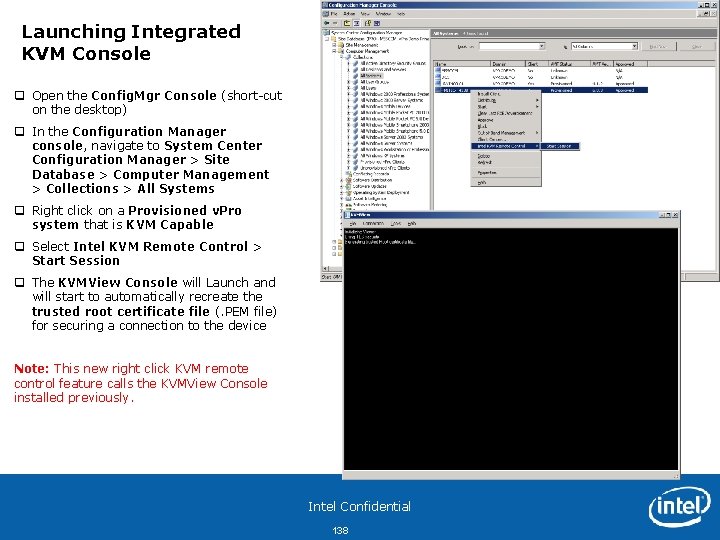720x540 pixels.
Task: Click the Approved column header
Action: pos(631,64)
